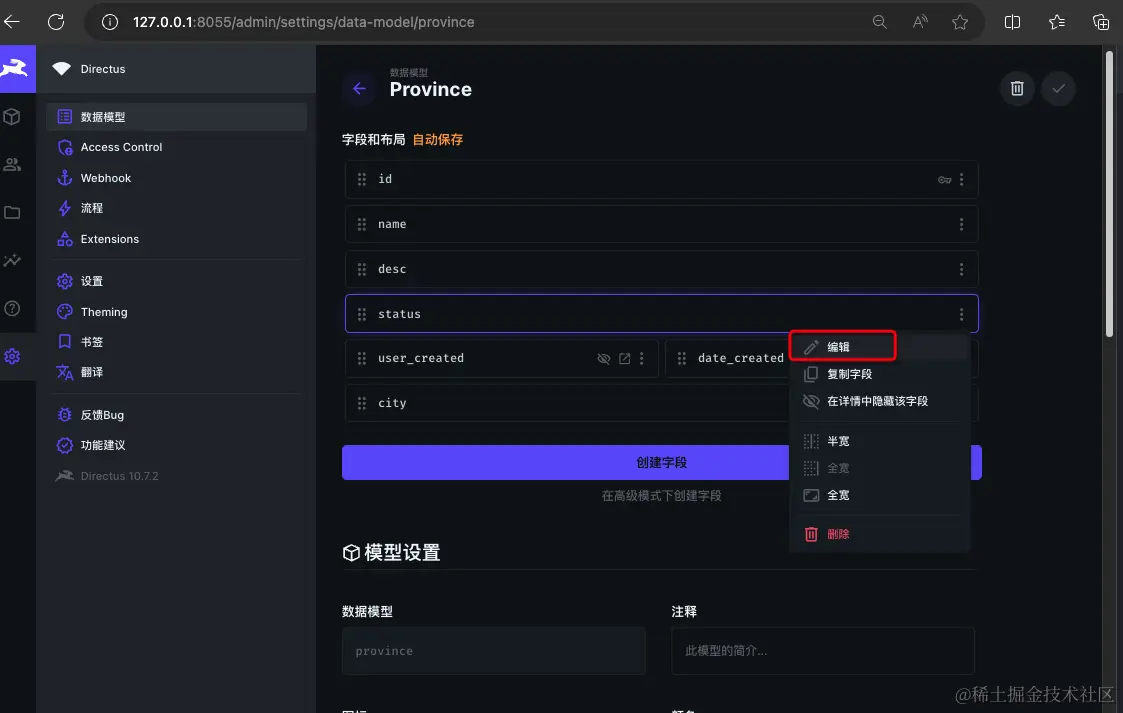The height and width of the screenshot is (713, 1123).
Task: Open the Settings gear module icon
Action: coord(12,356)
